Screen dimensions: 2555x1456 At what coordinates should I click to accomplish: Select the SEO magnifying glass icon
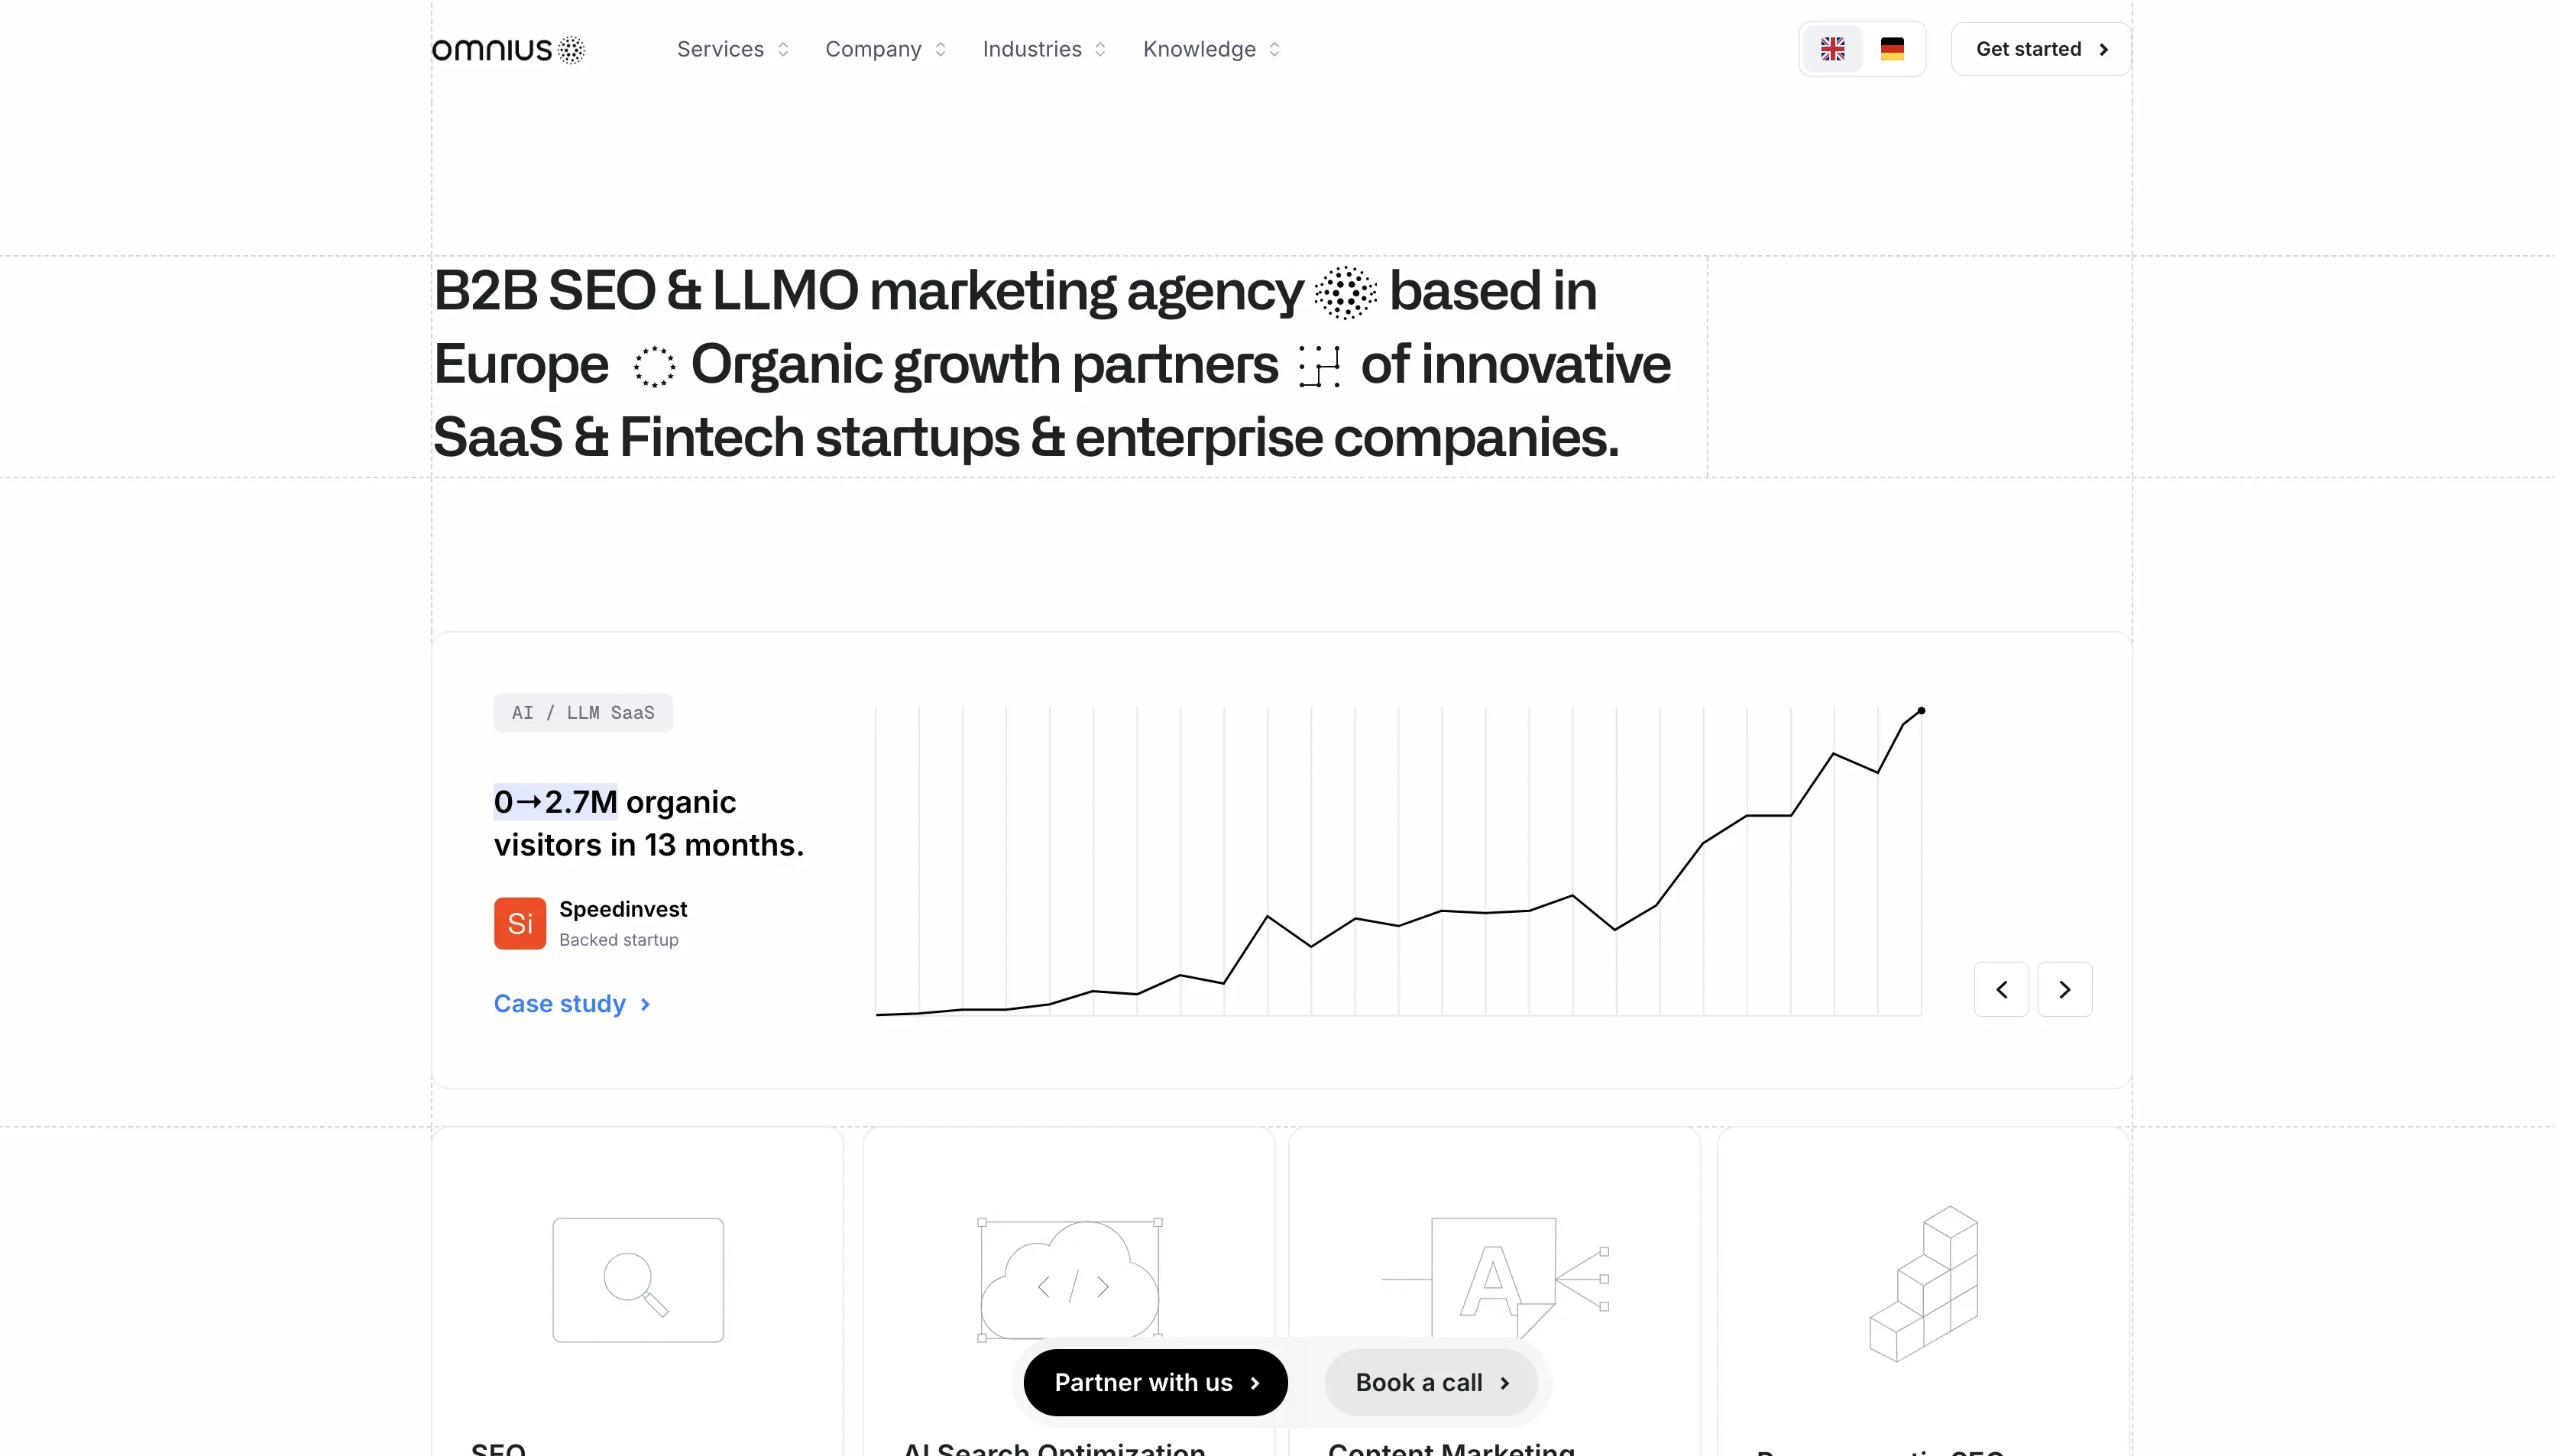[638, 1281]
